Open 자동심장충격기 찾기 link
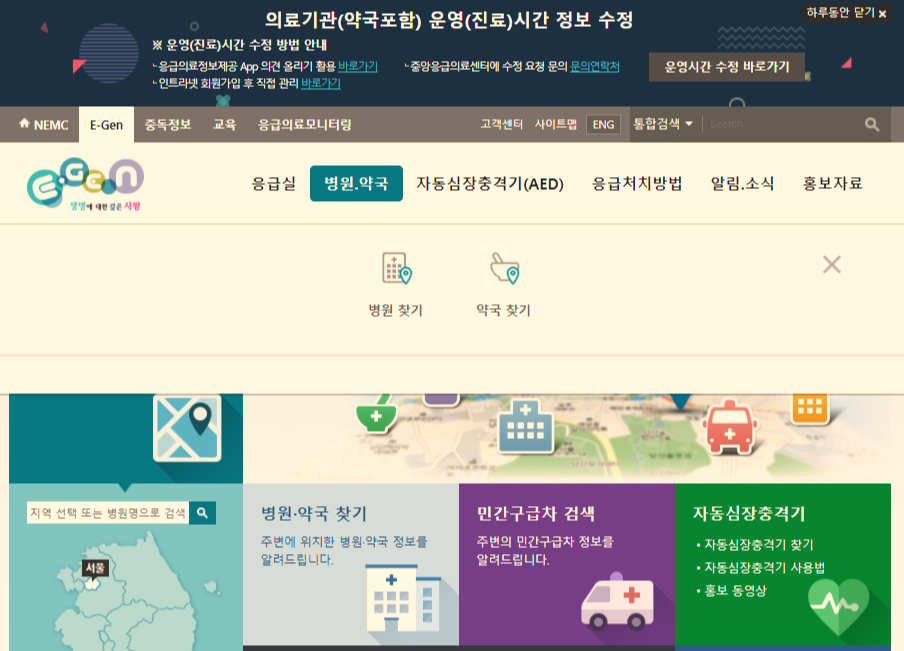This screenshot has width=904, height=651. pos(759,544)
